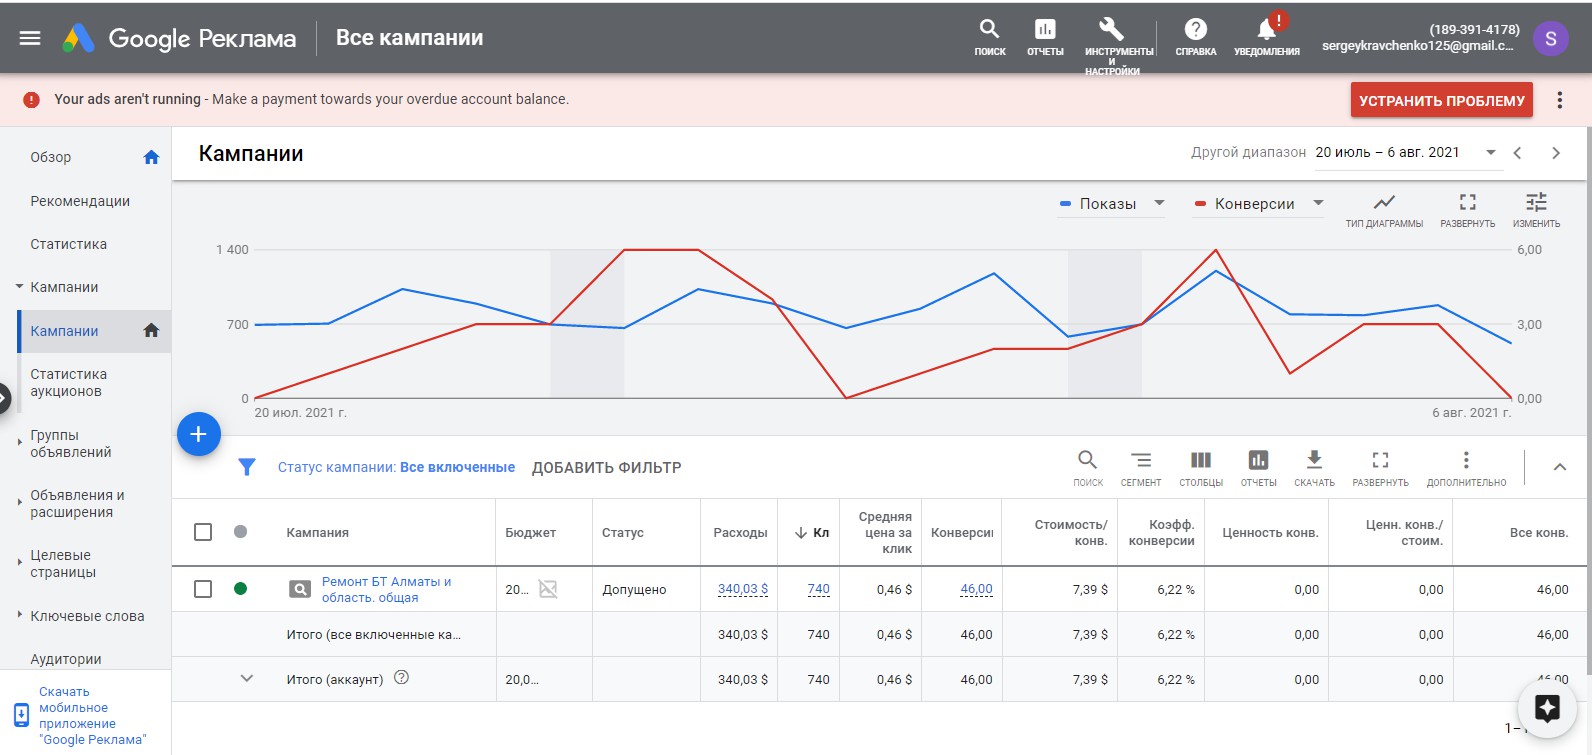Open the hamburger main menu
Screen dimensions: 1592x755
coord(30,38)
